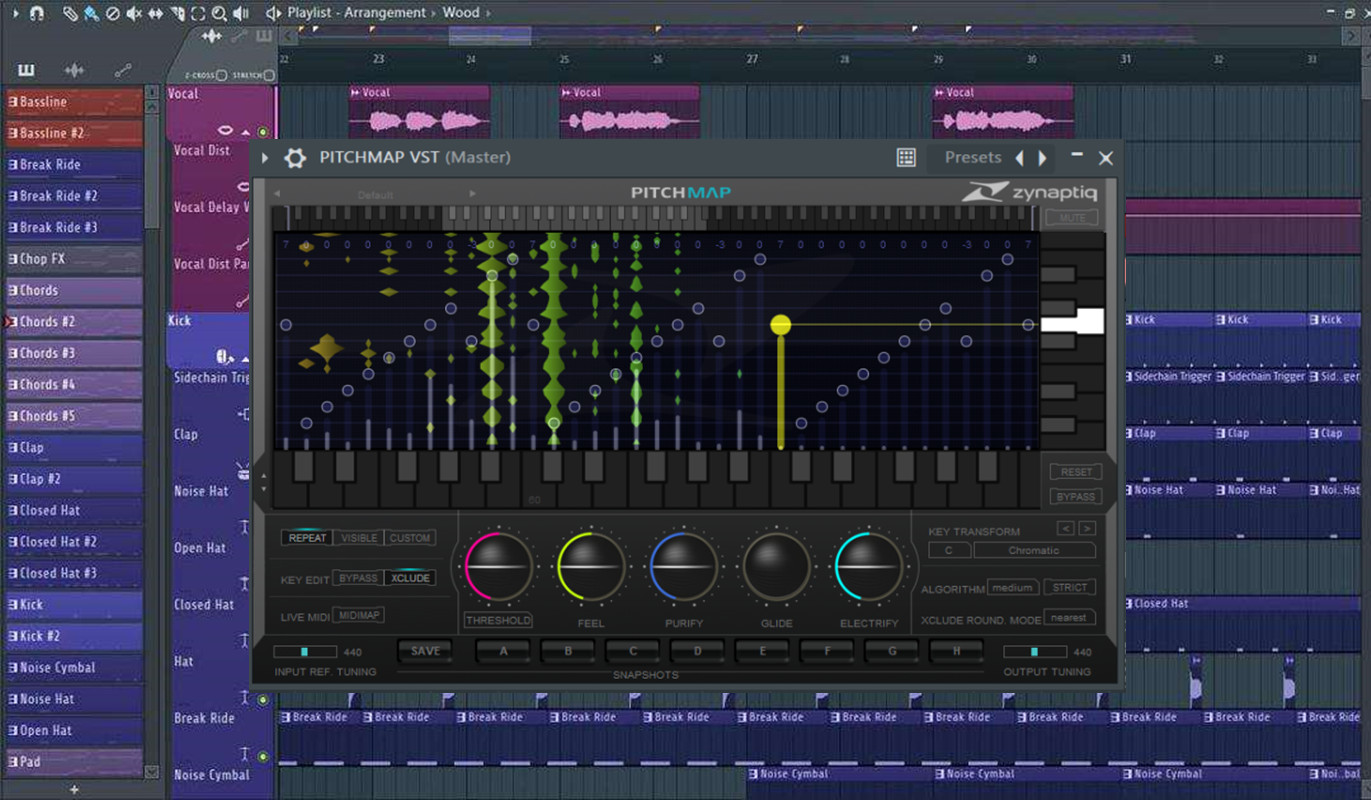This screenshot has width=1371, height=800.
Task: Enable the STRETCH checkbox
Action: coord(269,75)
